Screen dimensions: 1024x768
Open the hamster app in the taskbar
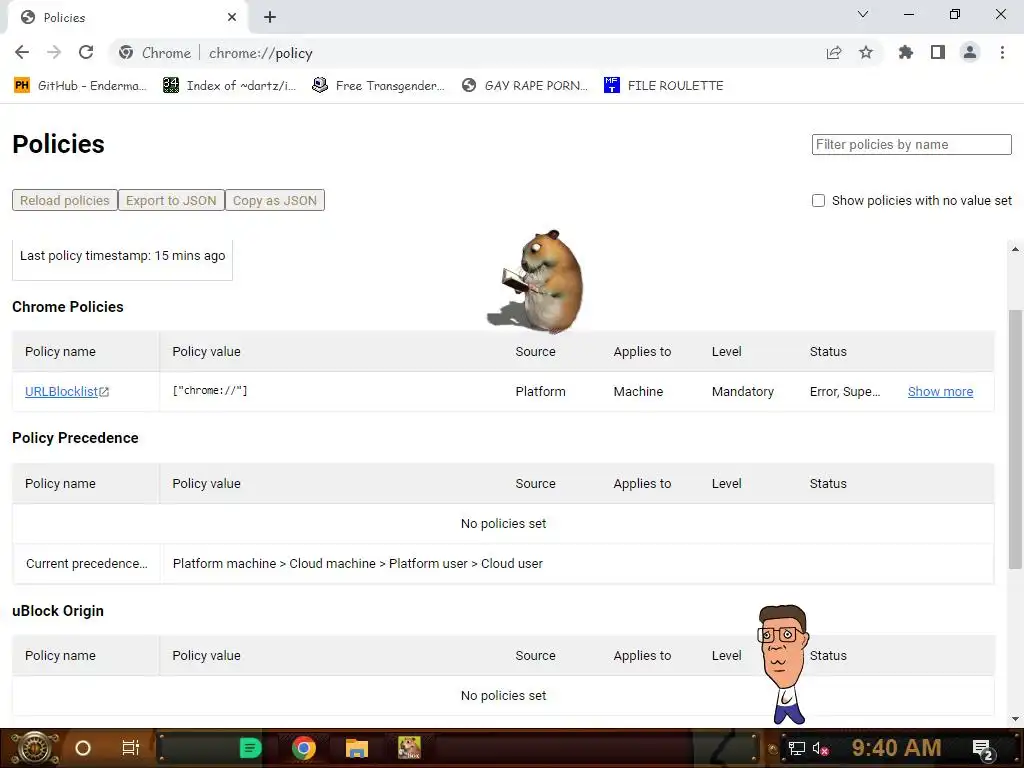click(409, 748)
